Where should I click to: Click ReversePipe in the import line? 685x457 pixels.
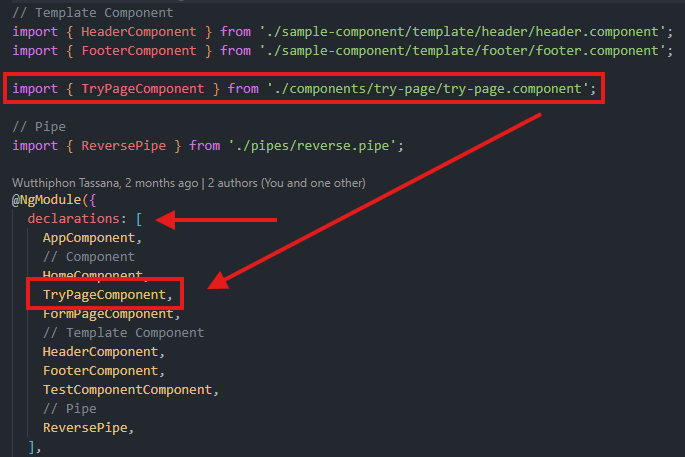click(124, 145)
